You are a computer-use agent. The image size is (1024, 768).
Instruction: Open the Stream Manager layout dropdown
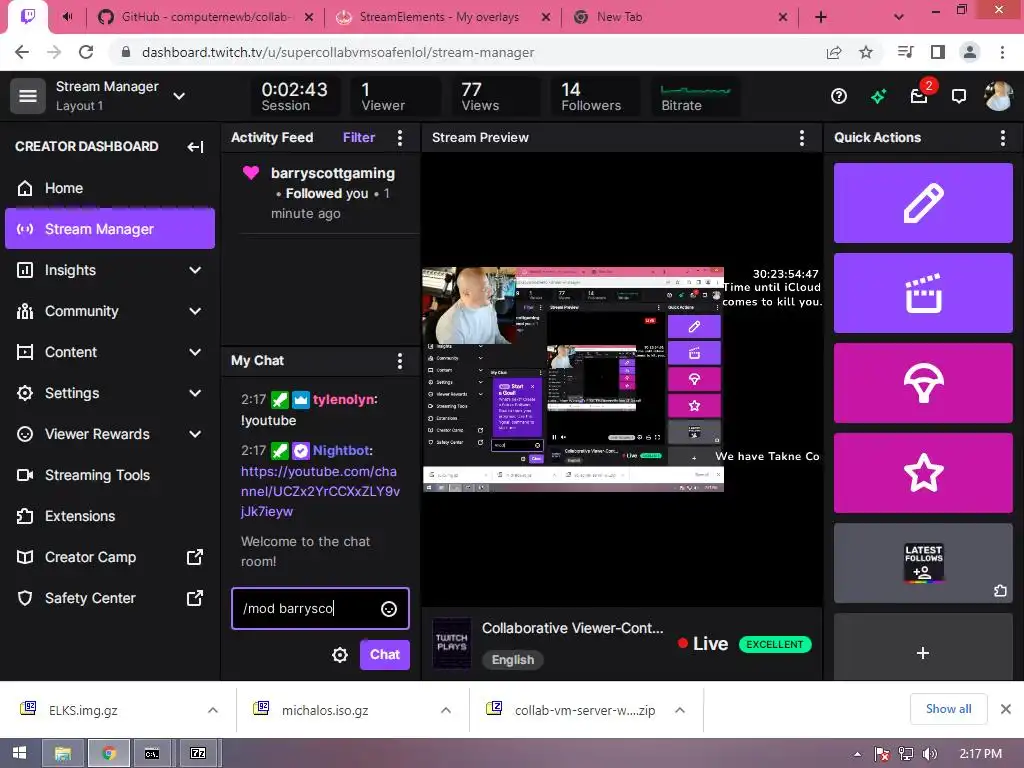click(179, 96)
